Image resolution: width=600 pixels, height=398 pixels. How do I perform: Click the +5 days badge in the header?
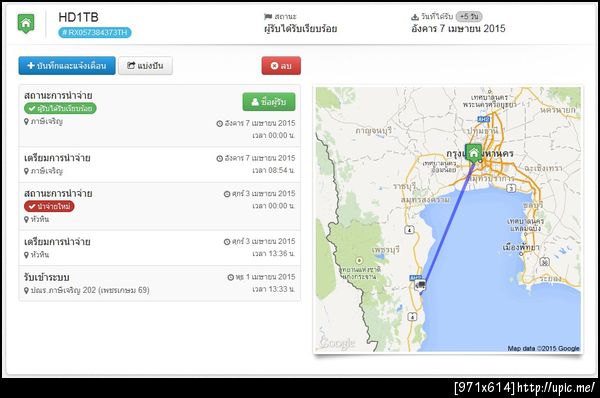469,16
